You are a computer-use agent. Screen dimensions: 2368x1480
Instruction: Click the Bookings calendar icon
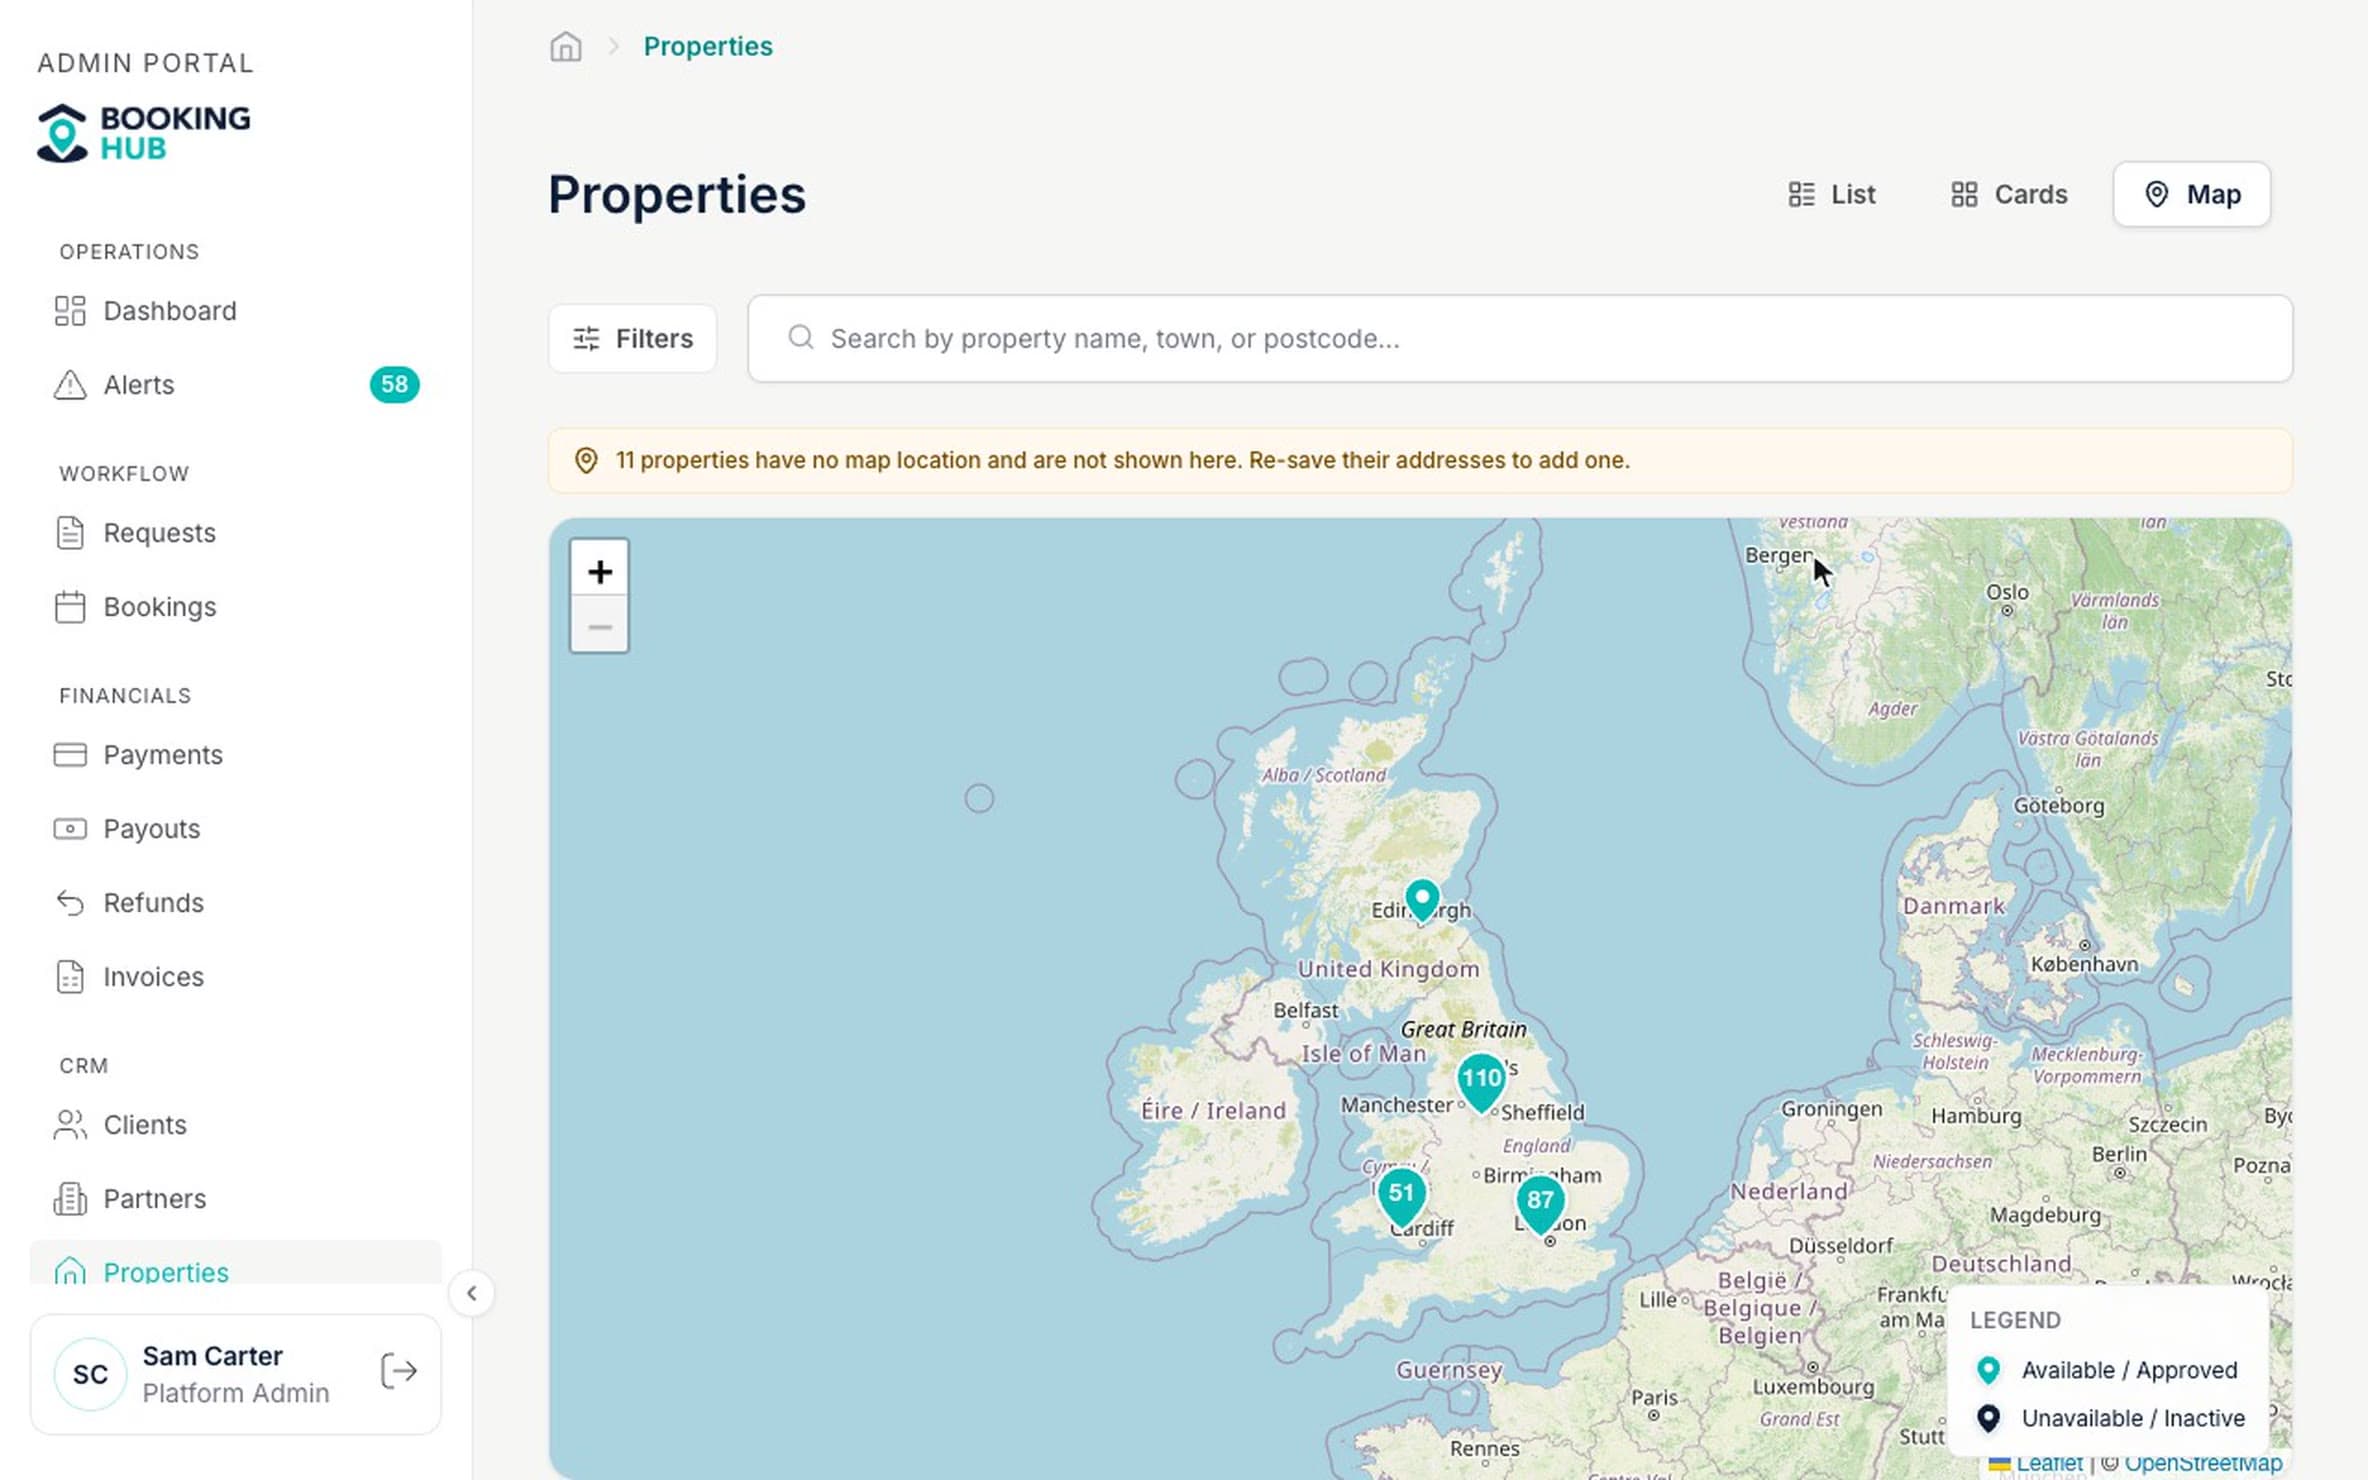pos(70,607)
